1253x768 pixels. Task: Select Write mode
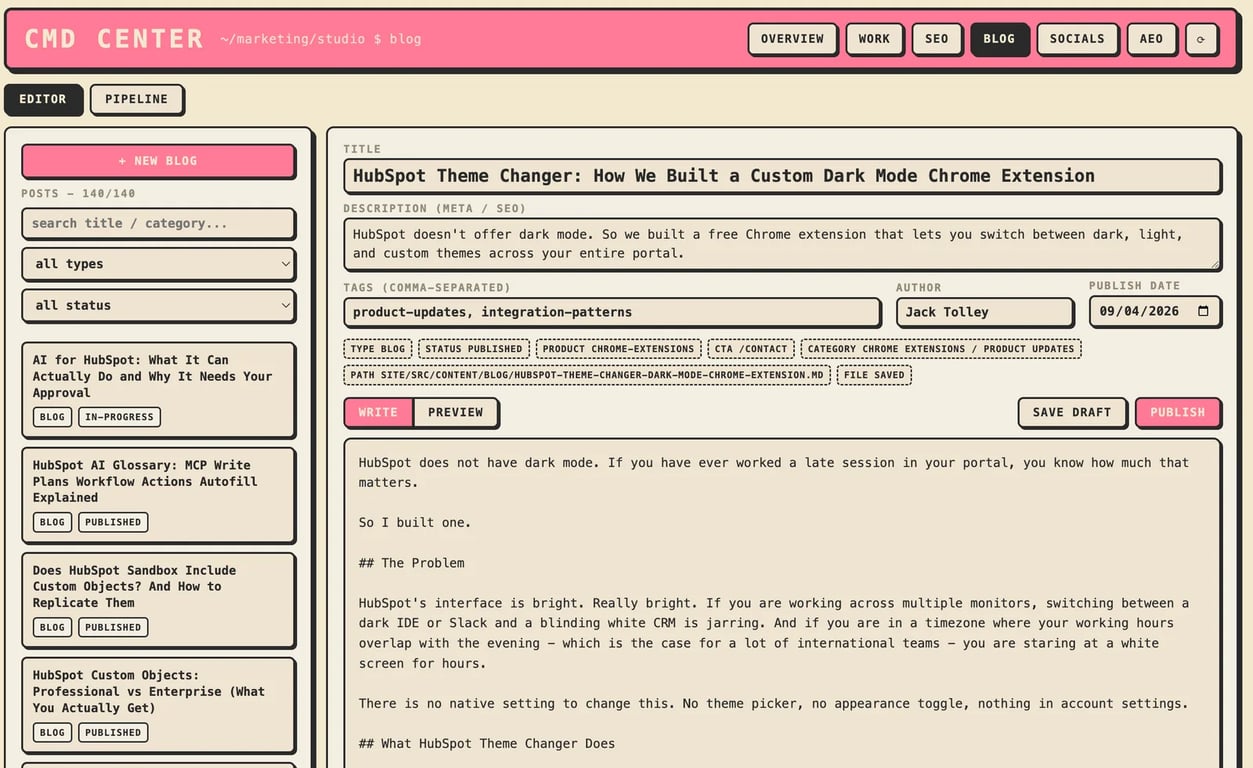tap(378, 412)
